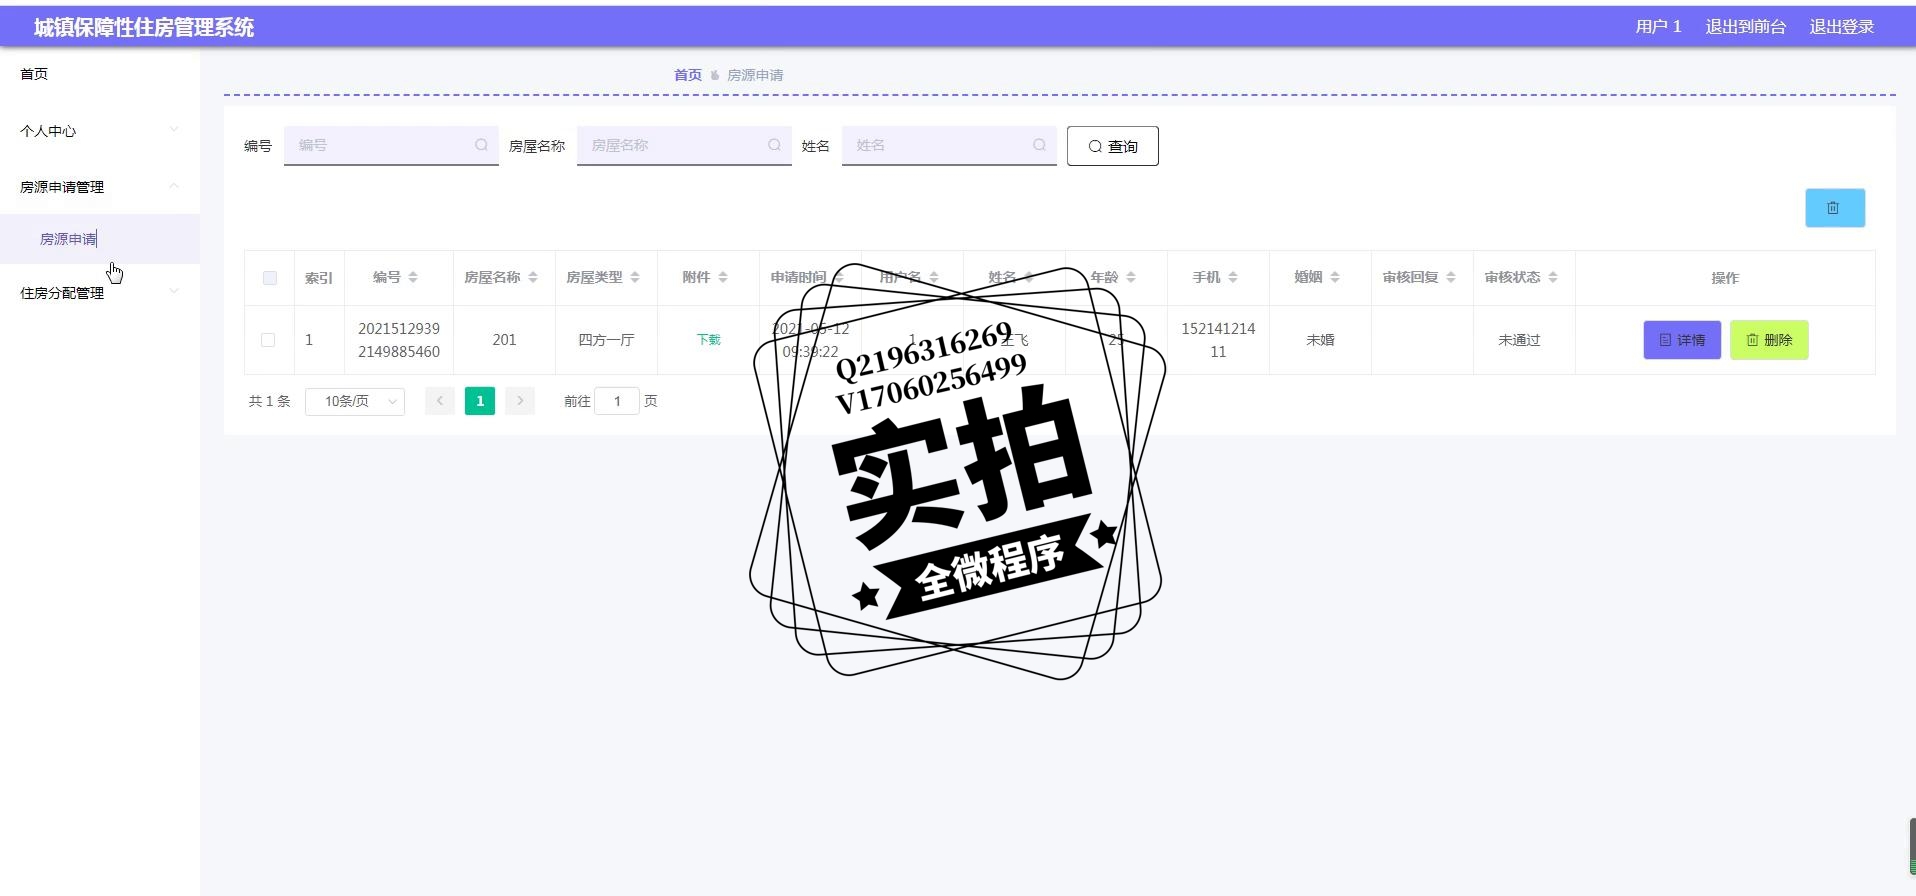Click 退出到前台 in the header
The width and height of the screenshot is (1916, 896).
[x=1745, y=27]
